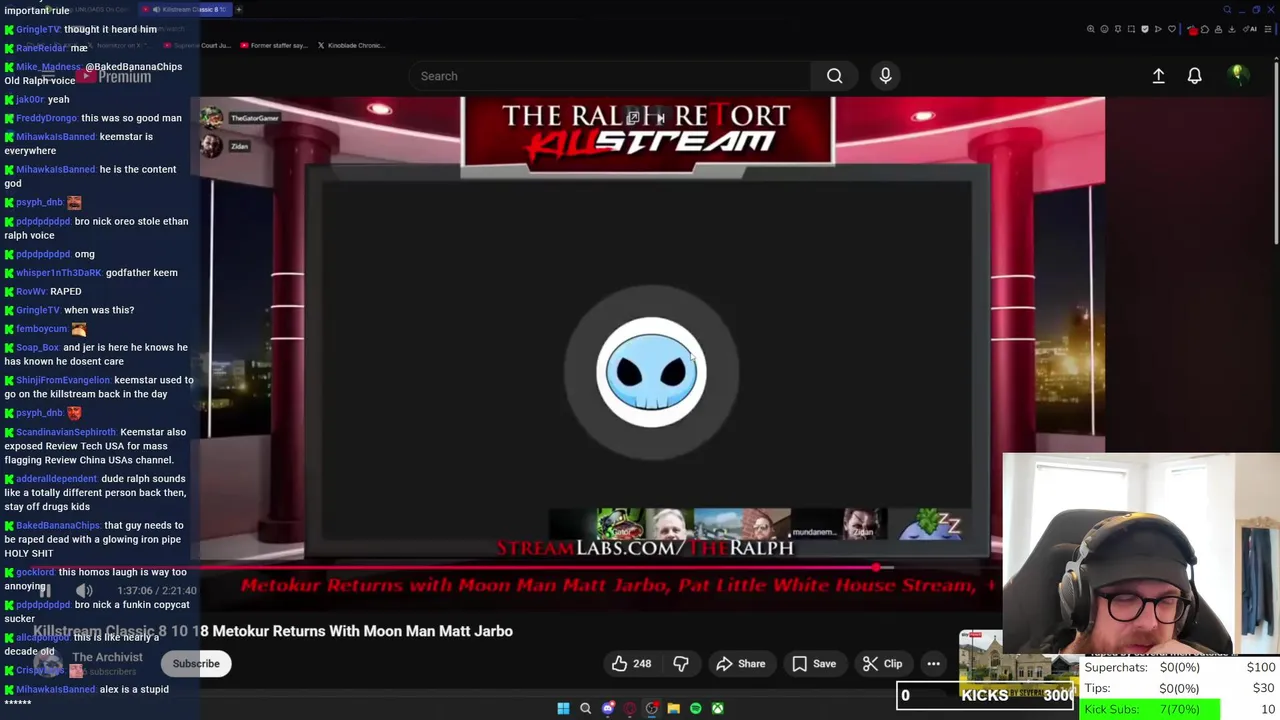Open the browser downloads icon
The height and width of the screenshot is (720, 1280).
[x=1231, y=29]
